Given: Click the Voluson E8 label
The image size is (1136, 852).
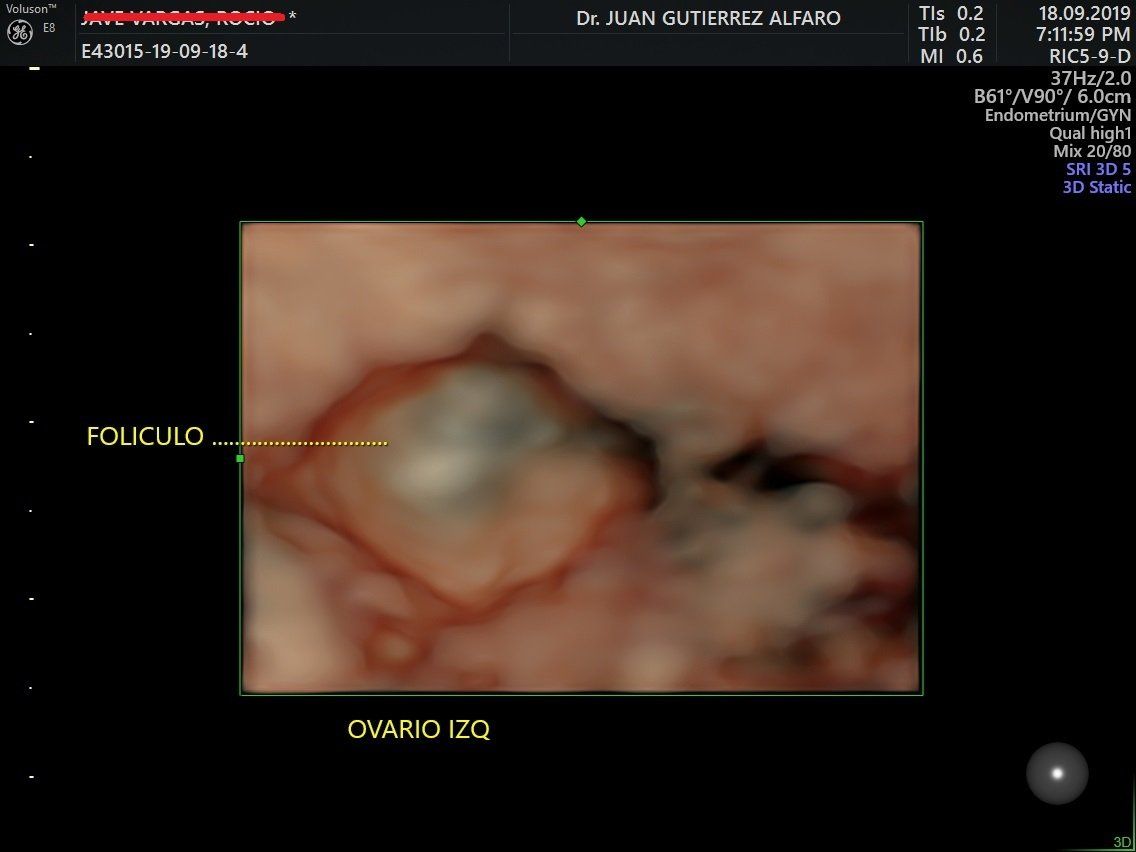Looking at the screenshot, I should (x=30, y=7).
